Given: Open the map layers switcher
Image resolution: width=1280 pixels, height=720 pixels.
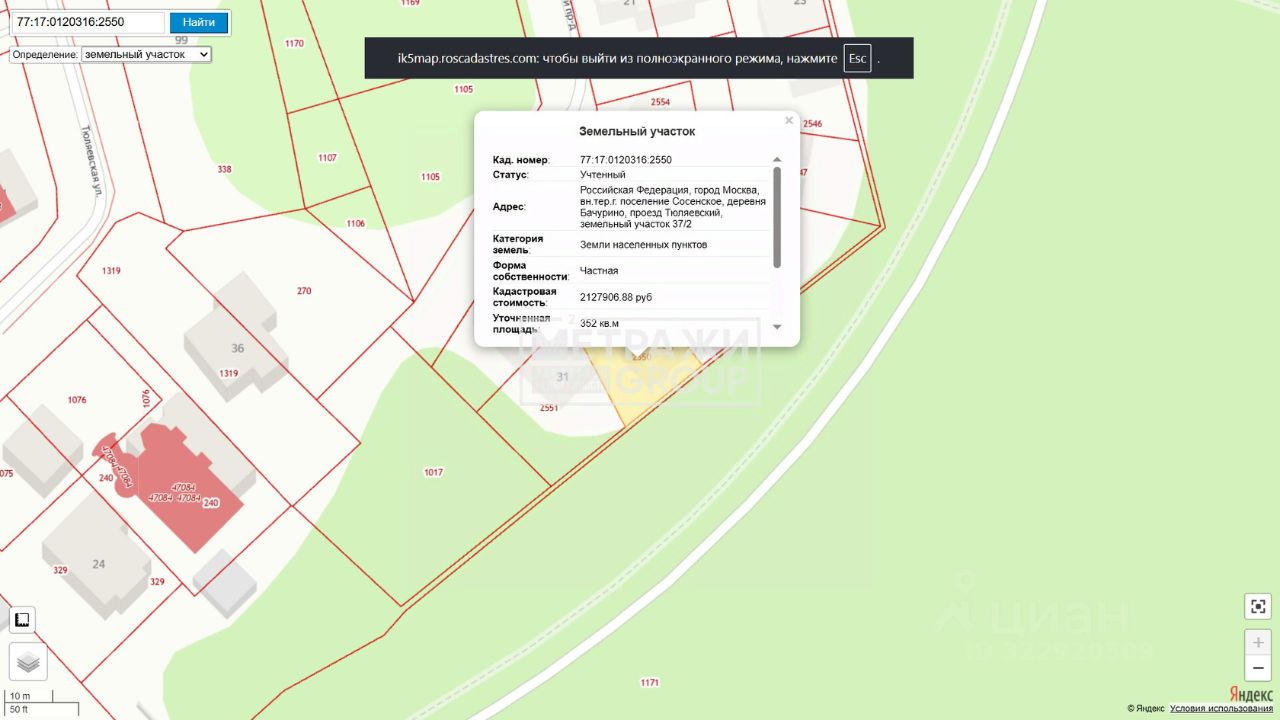Looking at the screenshot, I should pos(28,662).
